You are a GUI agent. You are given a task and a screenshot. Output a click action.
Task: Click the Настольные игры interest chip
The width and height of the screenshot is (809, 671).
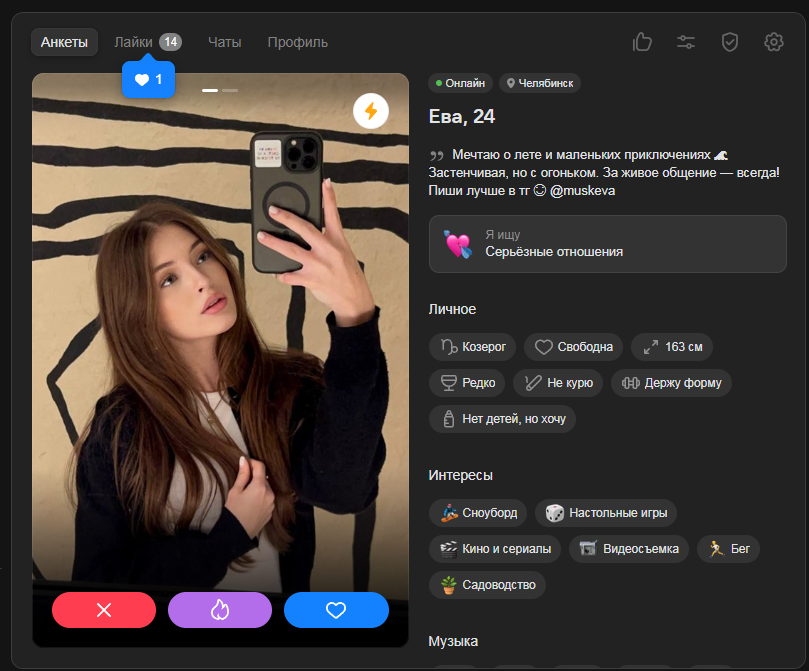tap(606, 513)
